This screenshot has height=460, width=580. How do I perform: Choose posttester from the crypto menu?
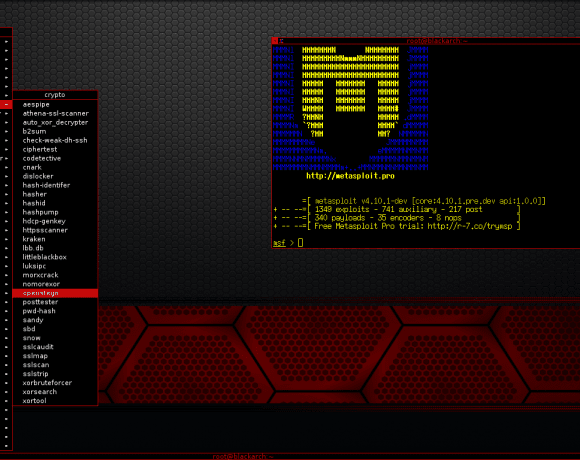click(55, 302)
